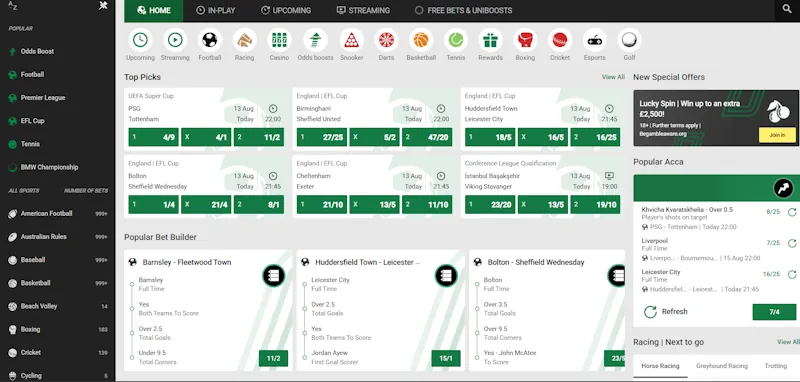The width and height of the screenshot is (800, 382).
Task: Open the Rewards gift icon
Action: pyautogui.click(x=490, y=40)
